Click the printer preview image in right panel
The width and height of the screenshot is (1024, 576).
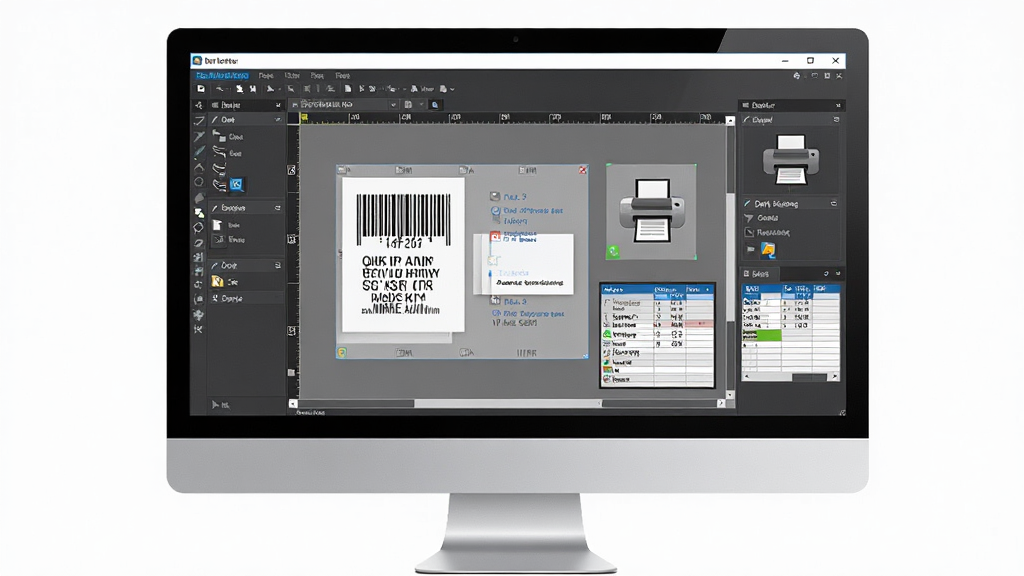click(x=791, y=159)
